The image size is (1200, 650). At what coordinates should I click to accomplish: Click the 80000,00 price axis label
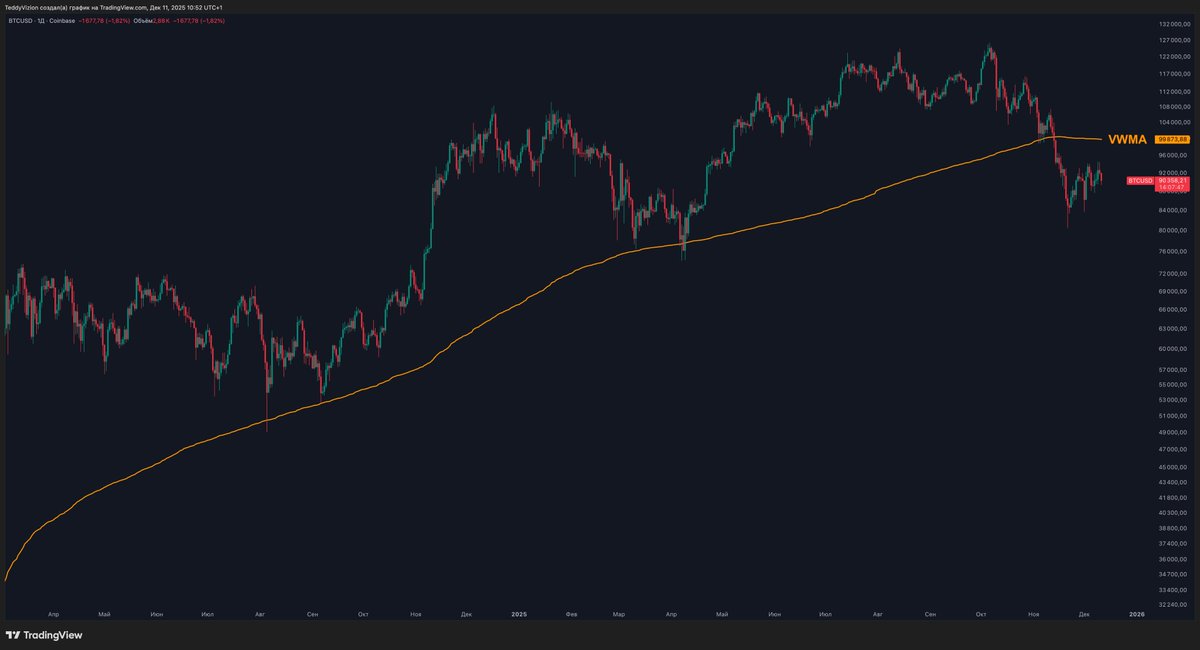coord(1174,230)
